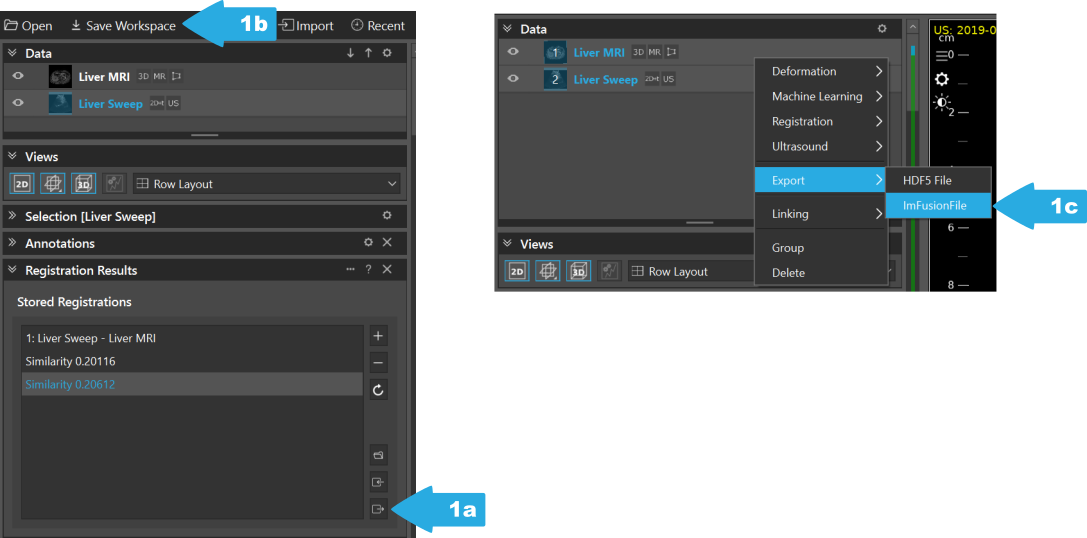Click white Liver MRI dataset name
Viewport: 1087px width, 538px height.
tap(104, 77)
